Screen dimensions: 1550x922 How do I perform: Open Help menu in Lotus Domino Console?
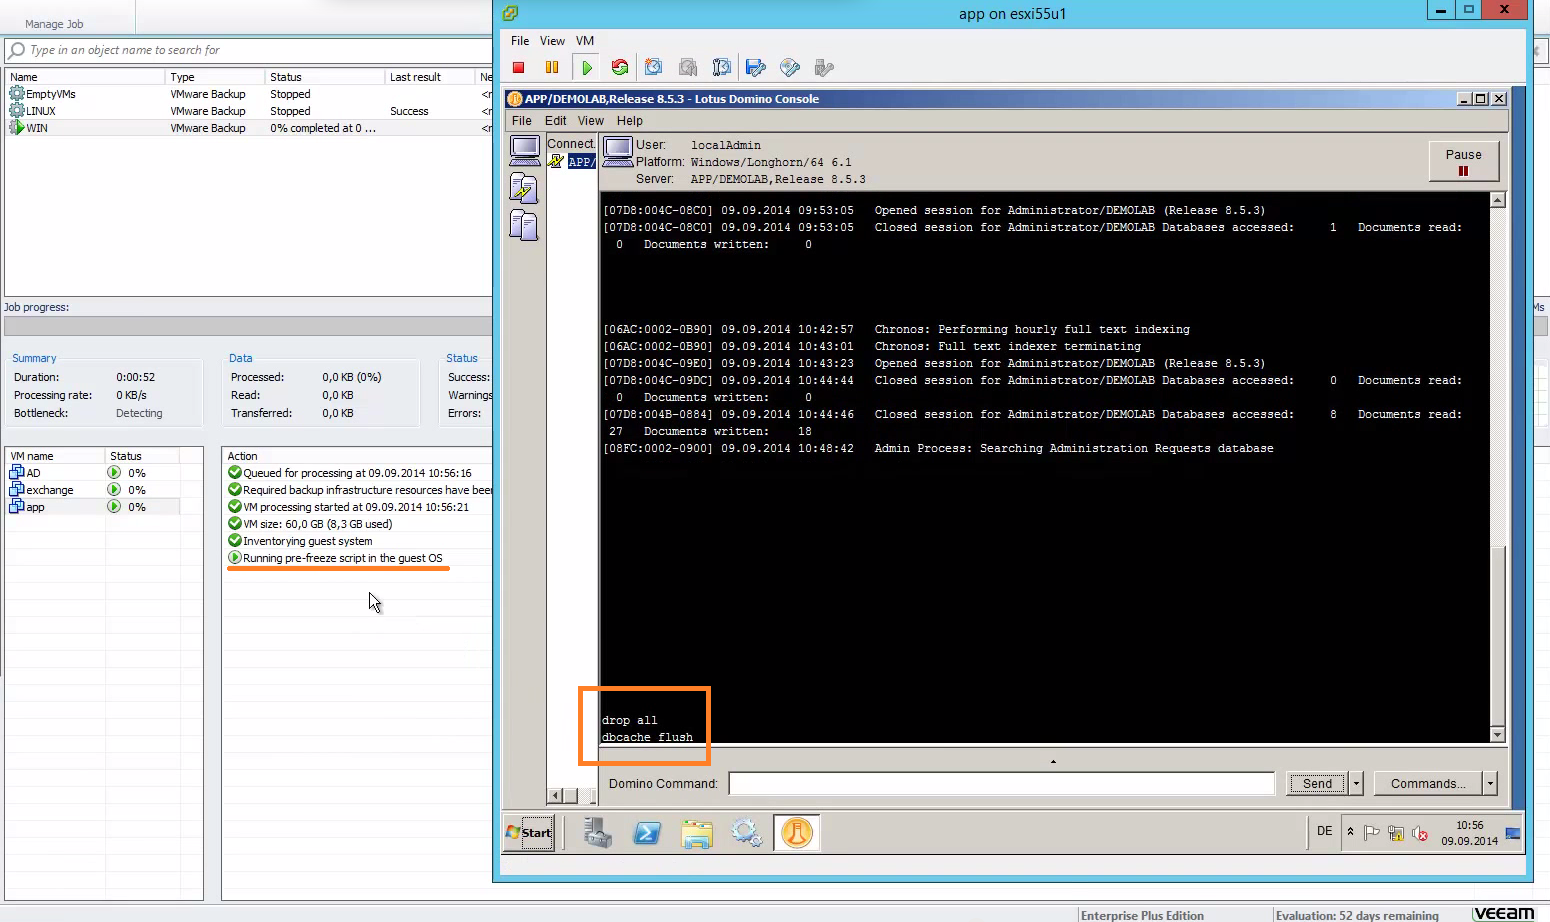(629, 121)
